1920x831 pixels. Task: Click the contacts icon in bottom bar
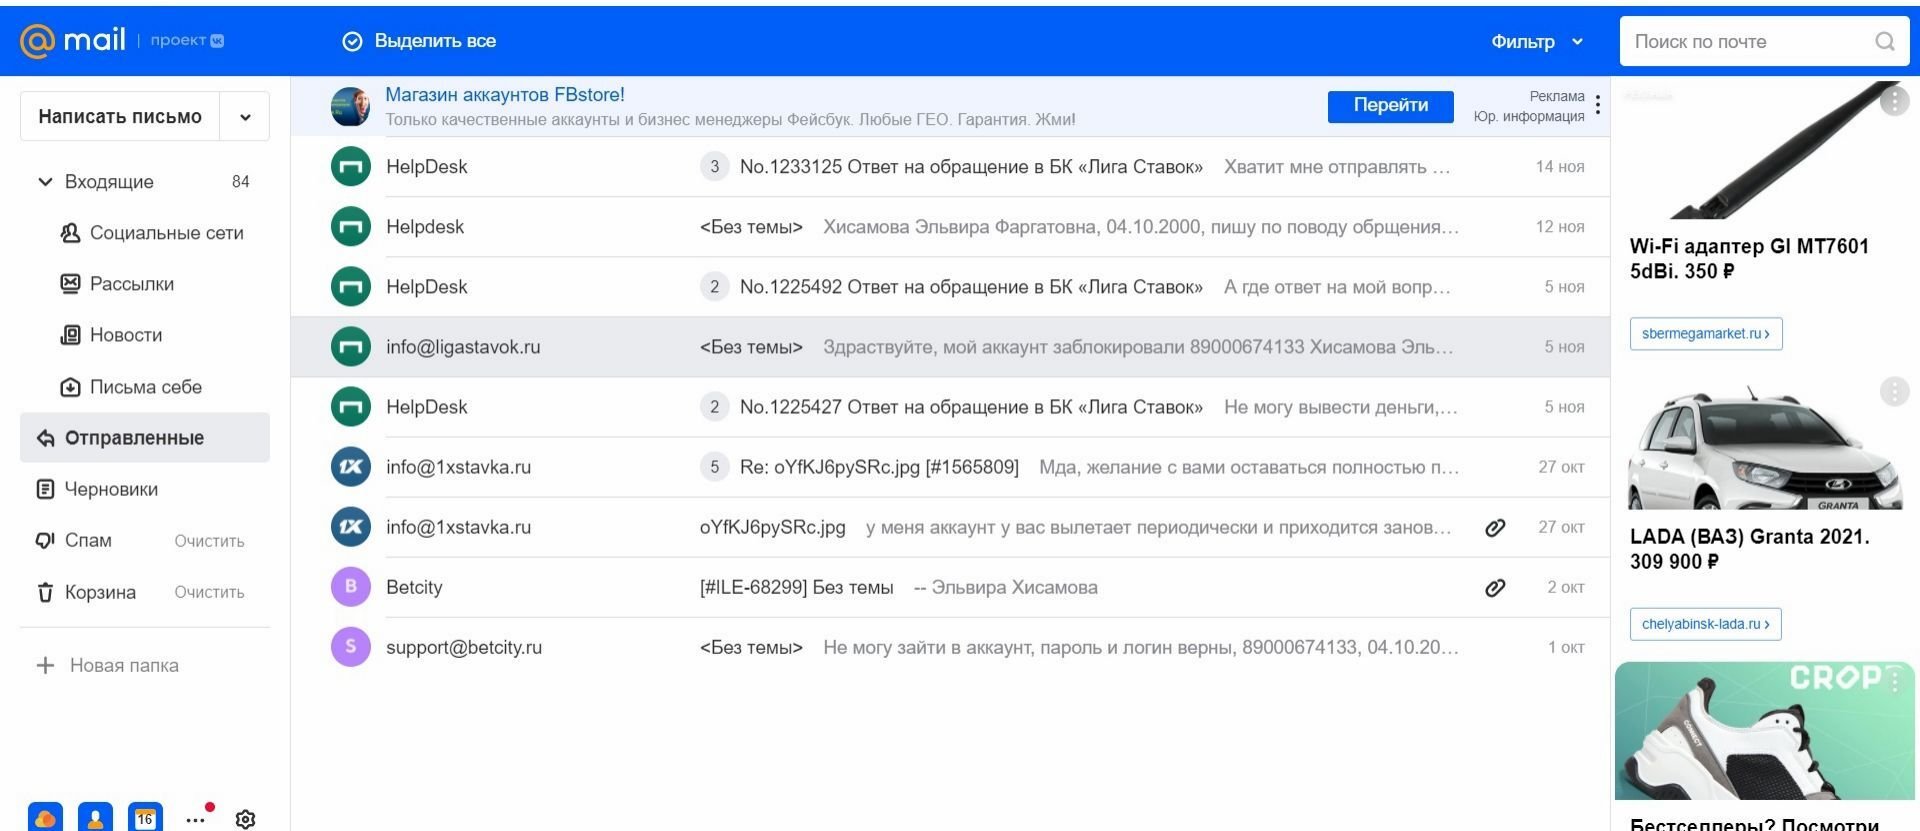(95, 817)
